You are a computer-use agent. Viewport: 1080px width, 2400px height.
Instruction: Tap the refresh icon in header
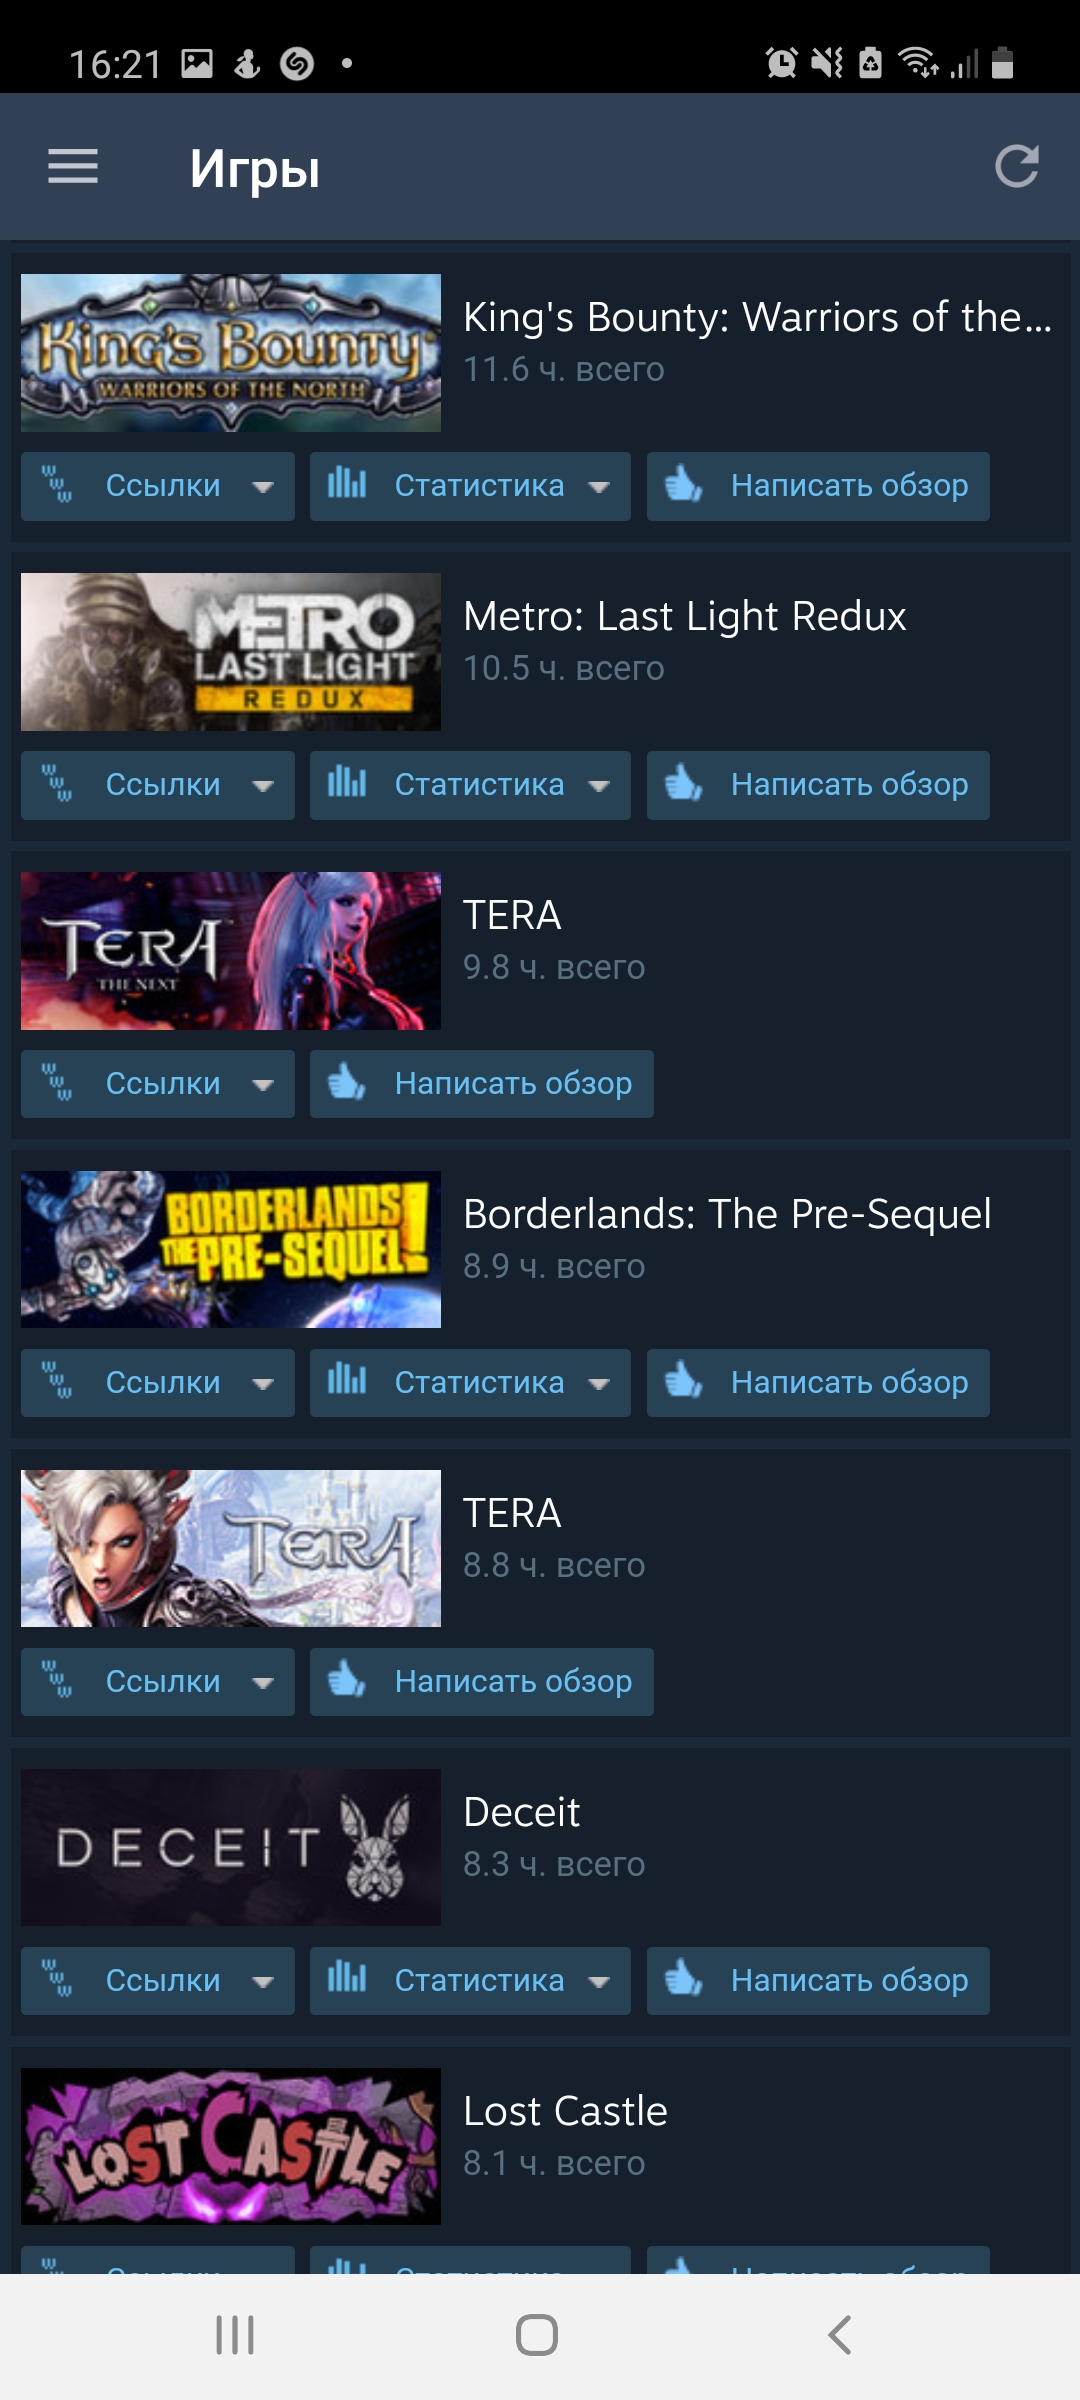point(1016,166)
